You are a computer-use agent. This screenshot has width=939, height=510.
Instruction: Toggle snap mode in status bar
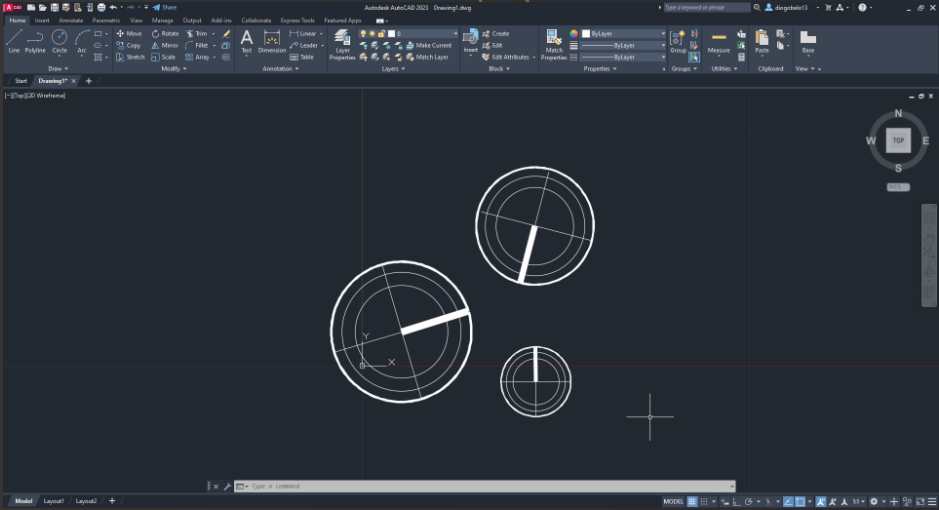(x=706, y=501)
